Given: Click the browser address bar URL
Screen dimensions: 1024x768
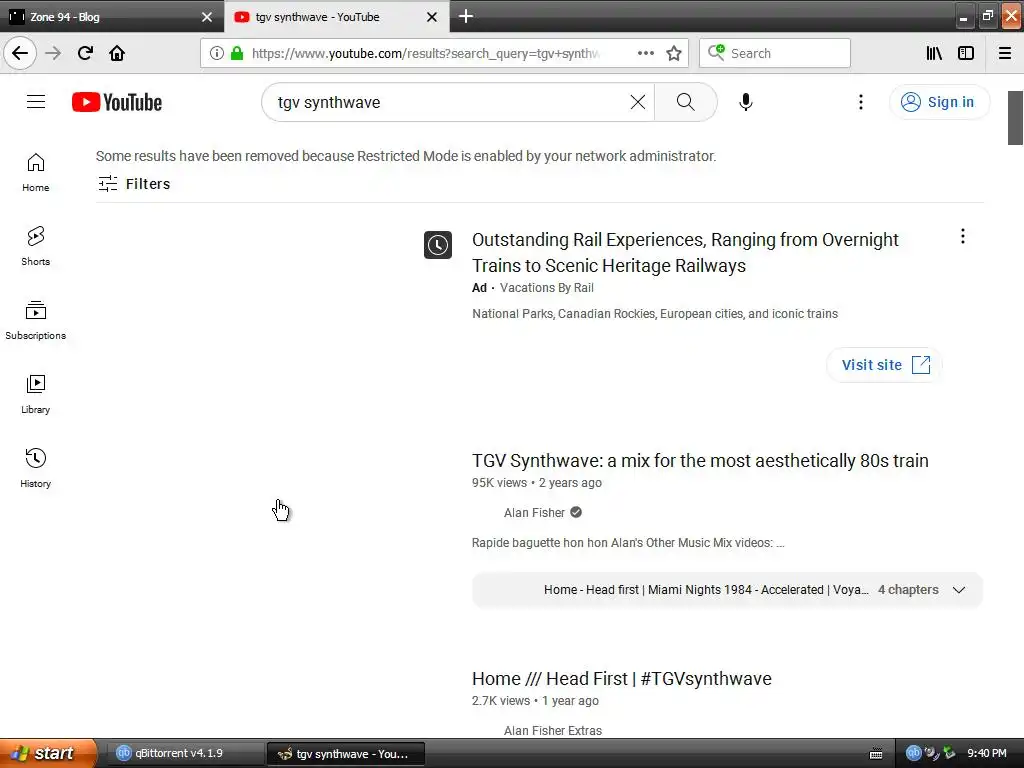Looking at the screenshot, I should 426,53.
